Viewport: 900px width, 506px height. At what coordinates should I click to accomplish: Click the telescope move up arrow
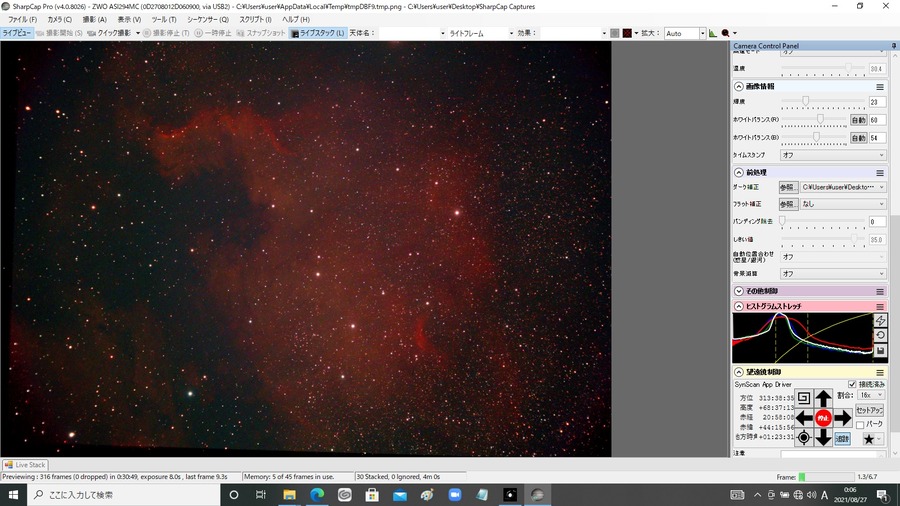[823, 398]
